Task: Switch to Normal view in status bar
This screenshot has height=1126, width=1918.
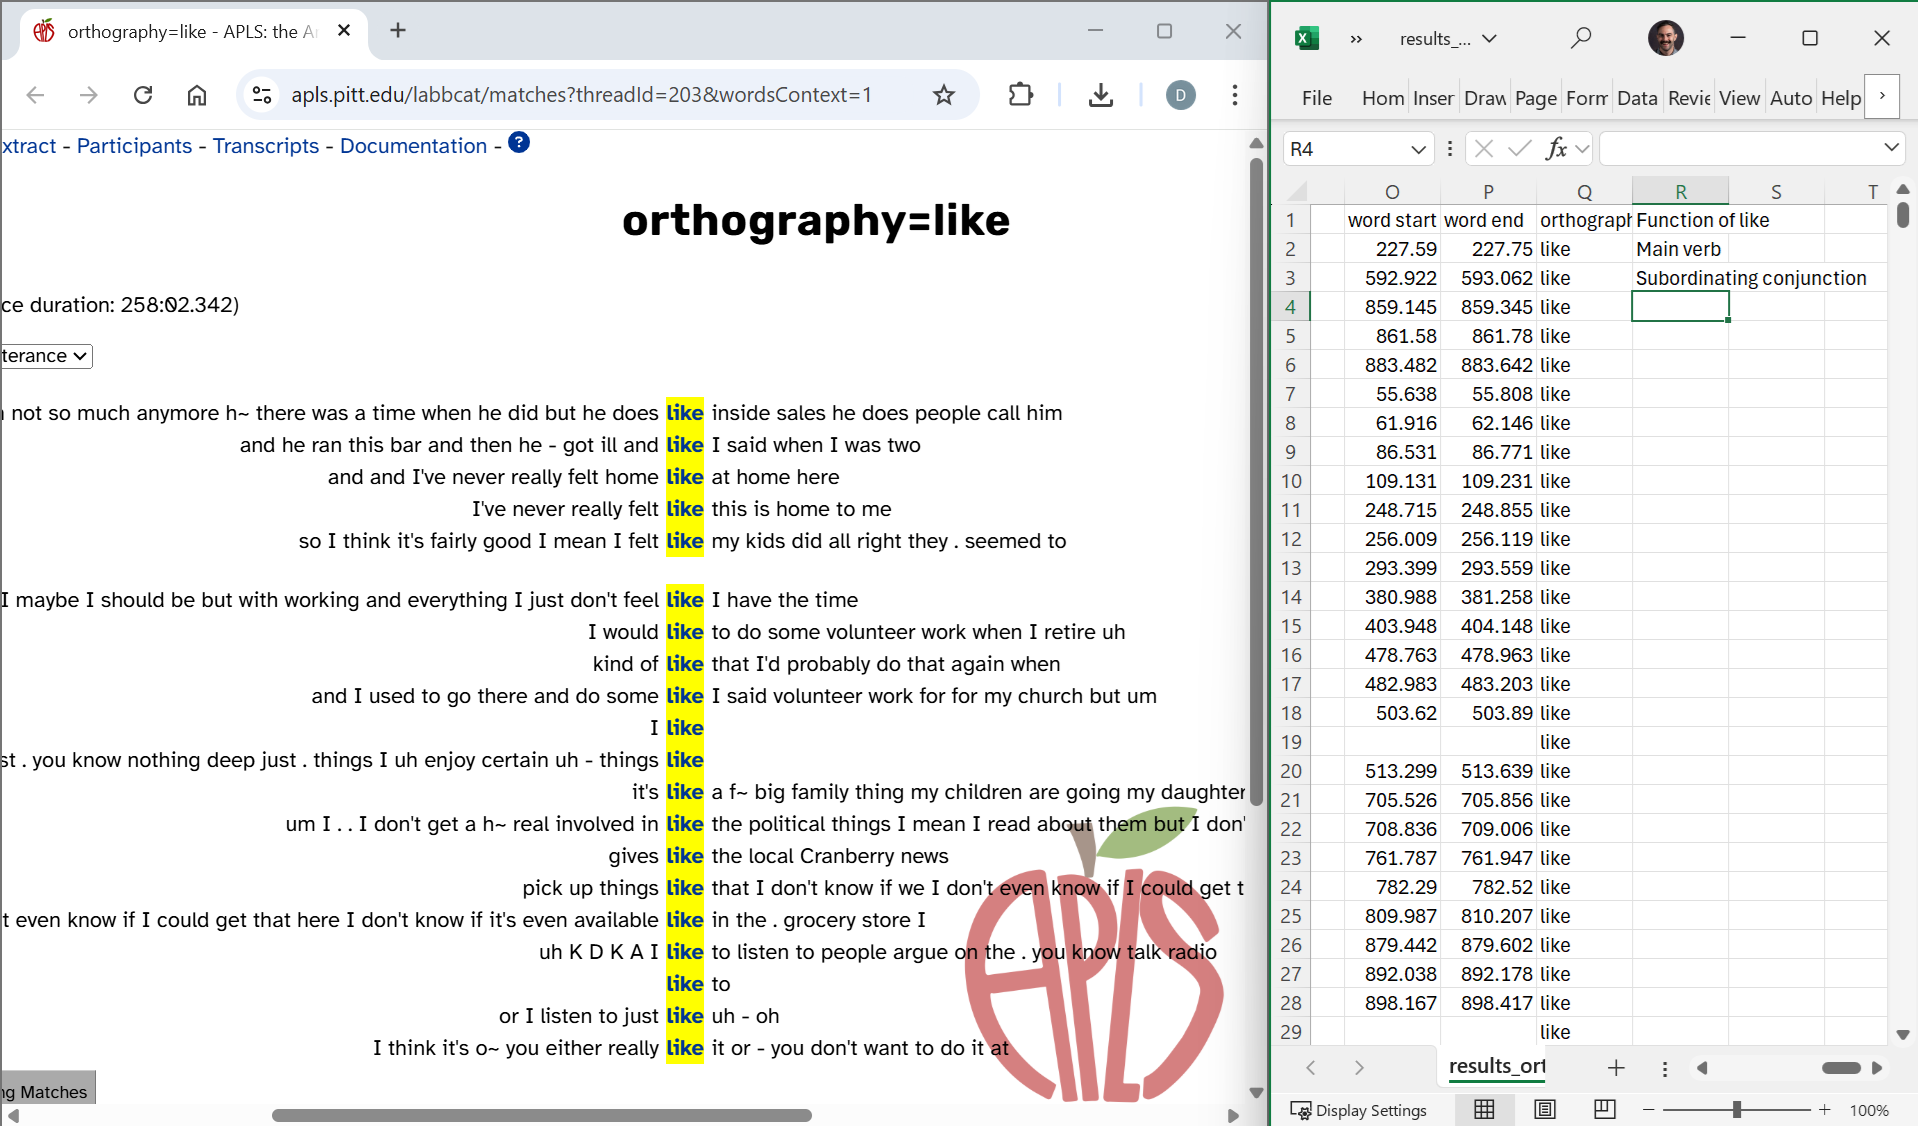Action: point(1484,1109)
